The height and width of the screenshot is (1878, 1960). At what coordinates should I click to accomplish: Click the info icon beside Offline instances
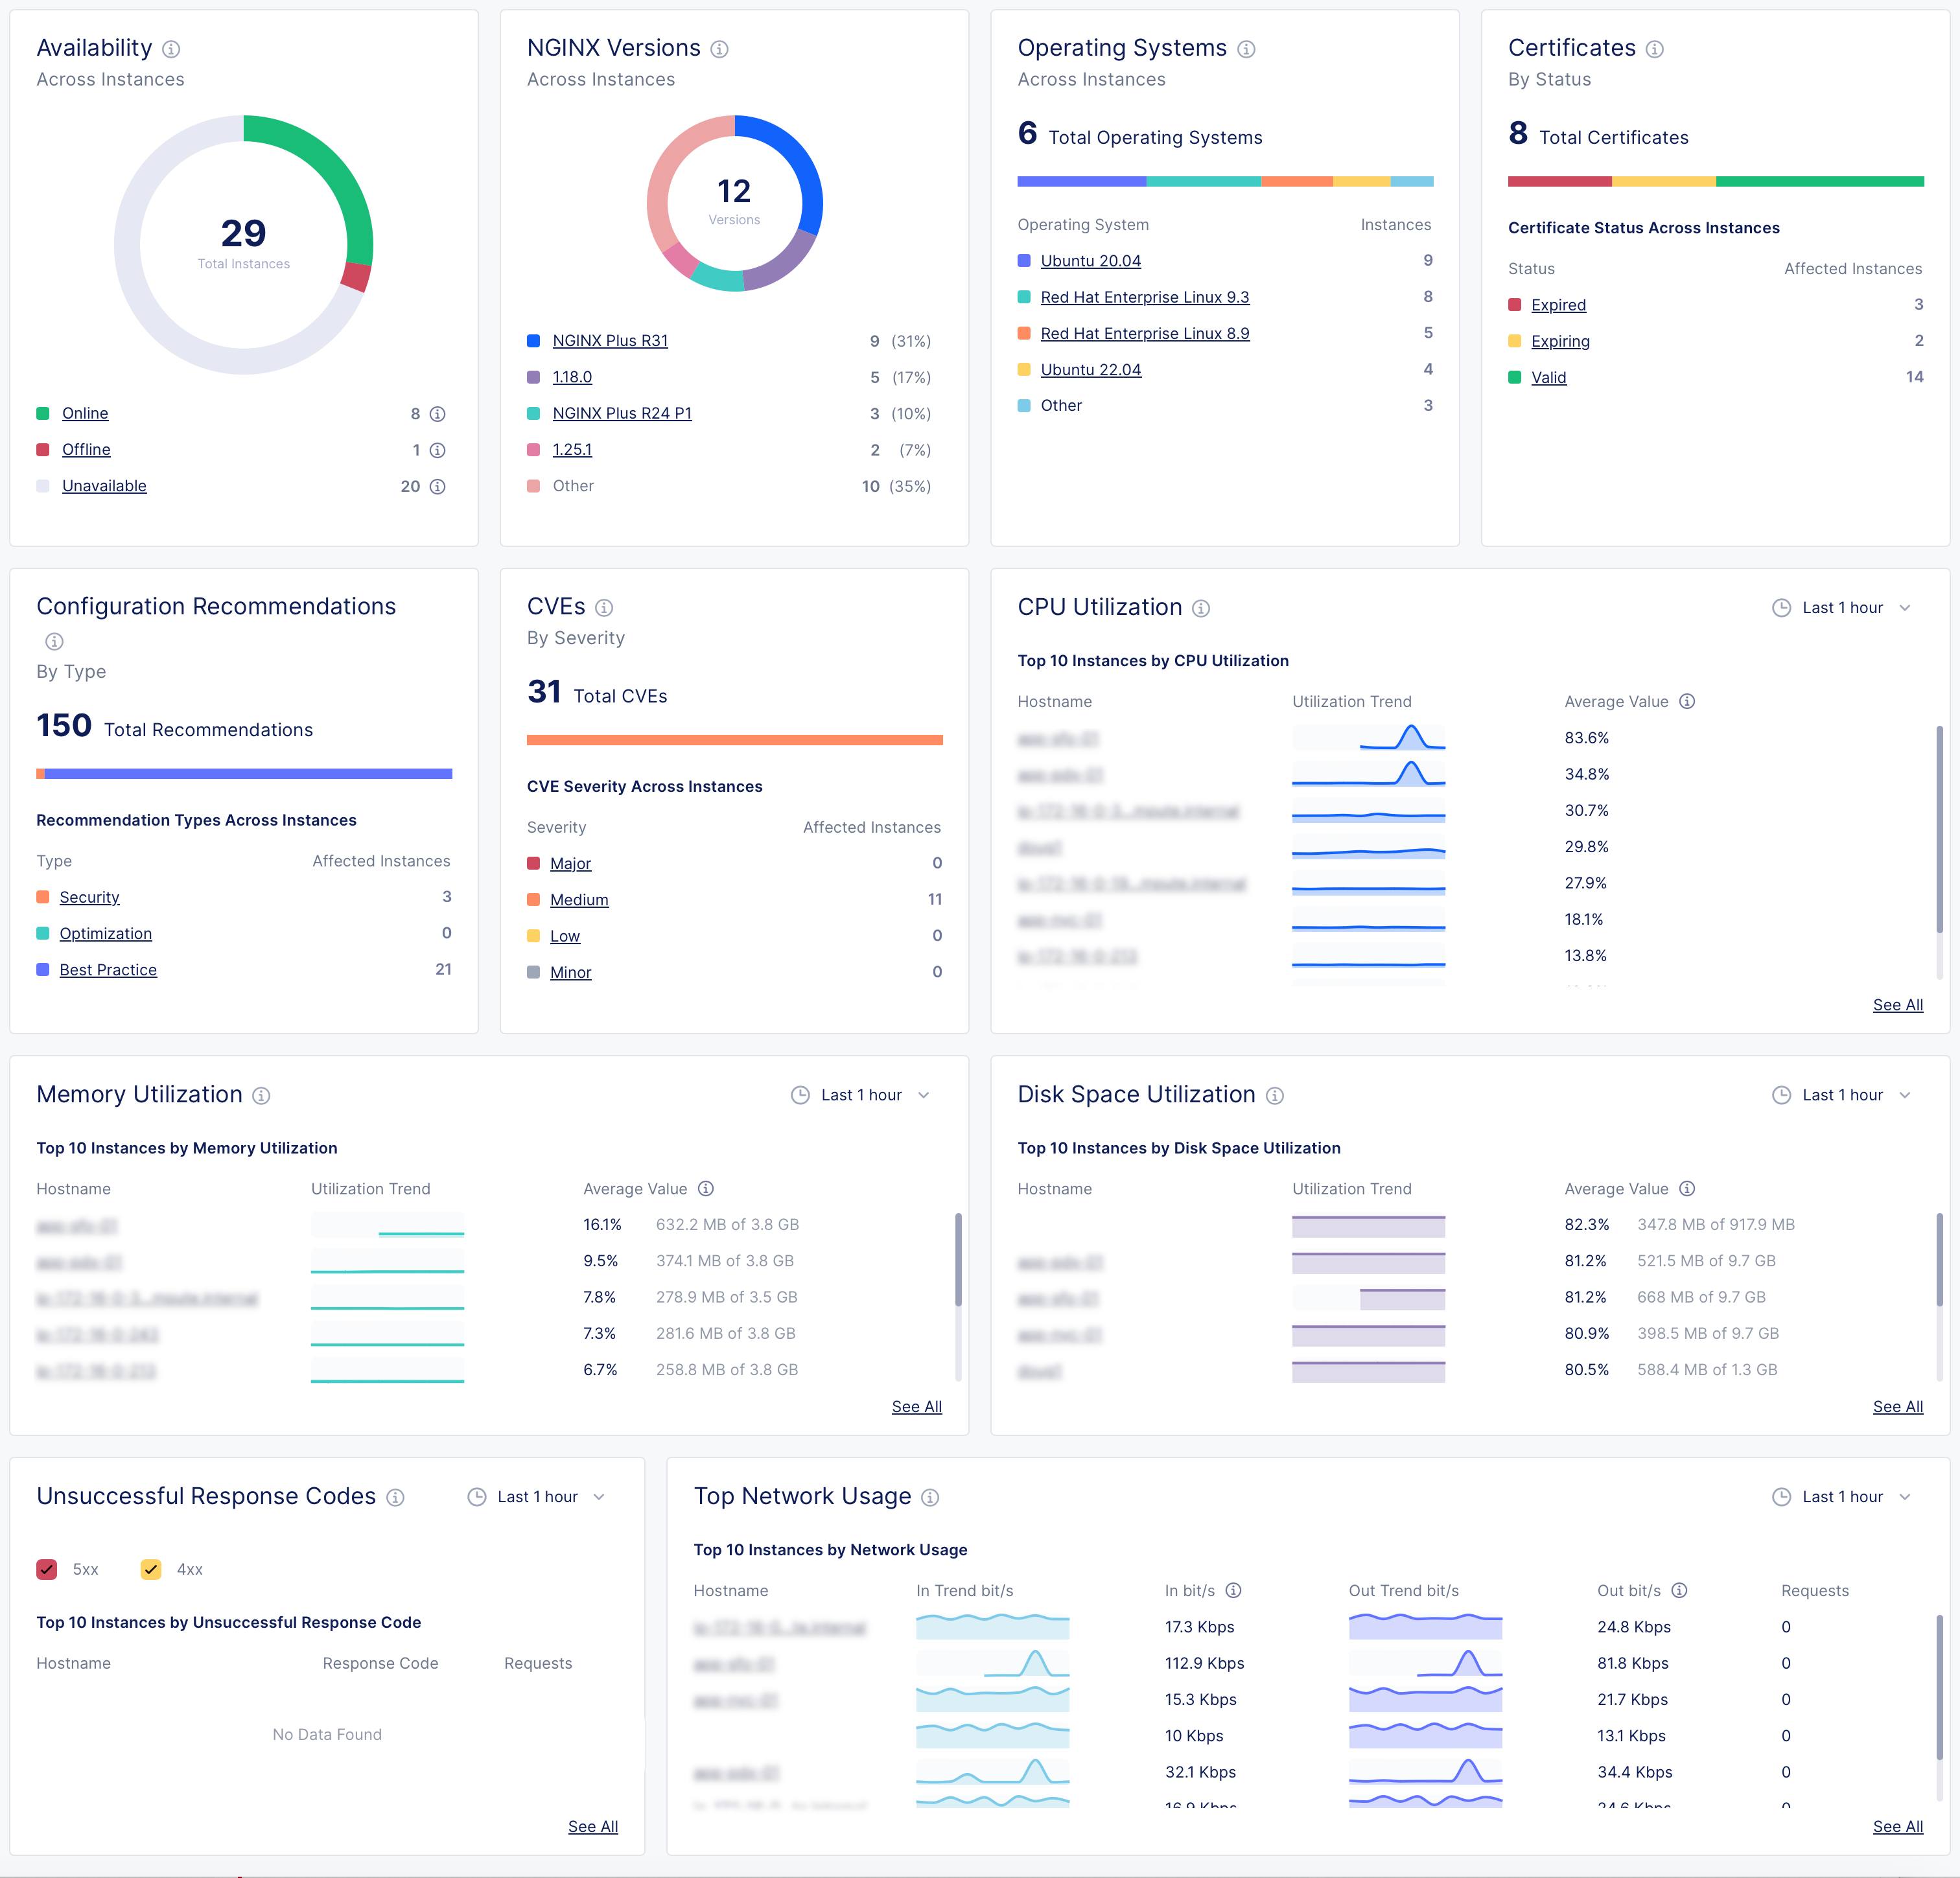pos(436,450)
